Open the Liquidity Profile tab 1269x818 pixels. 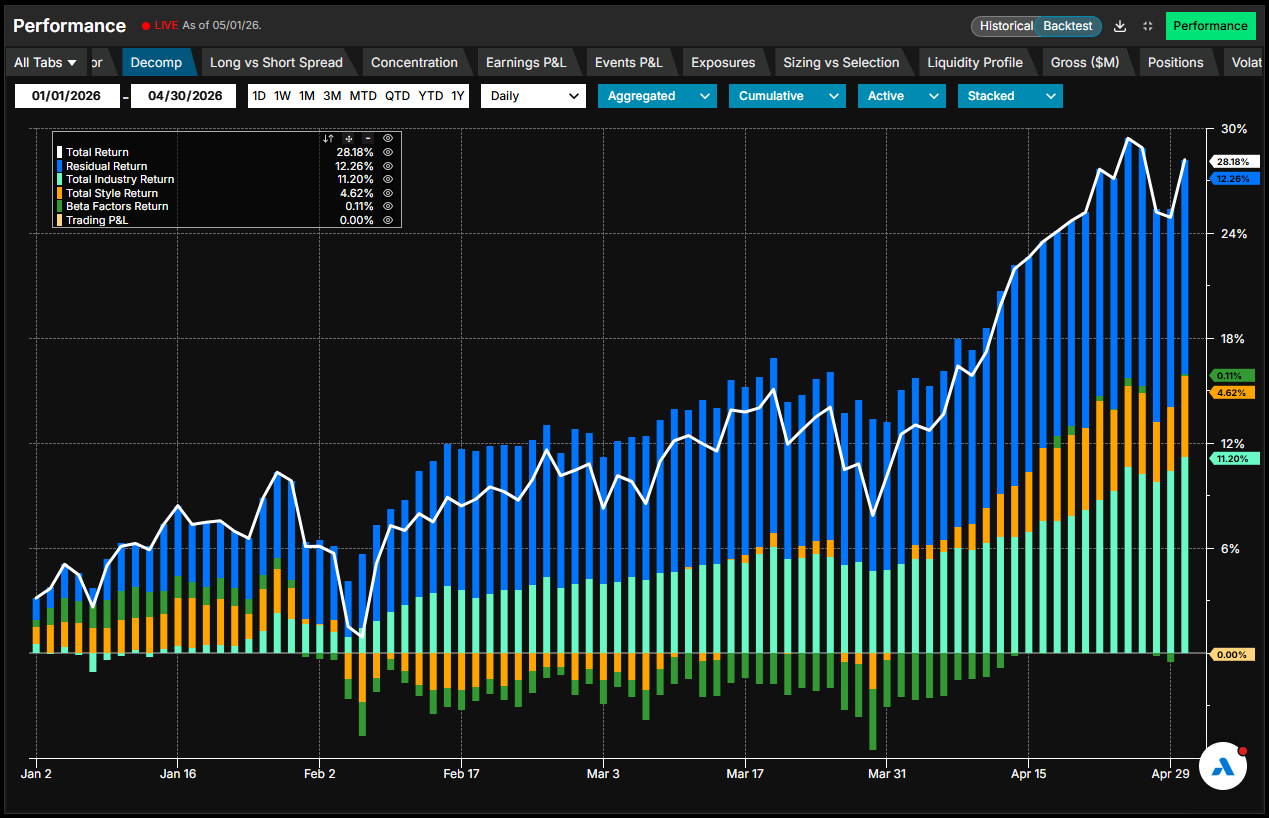pos(975,62)
